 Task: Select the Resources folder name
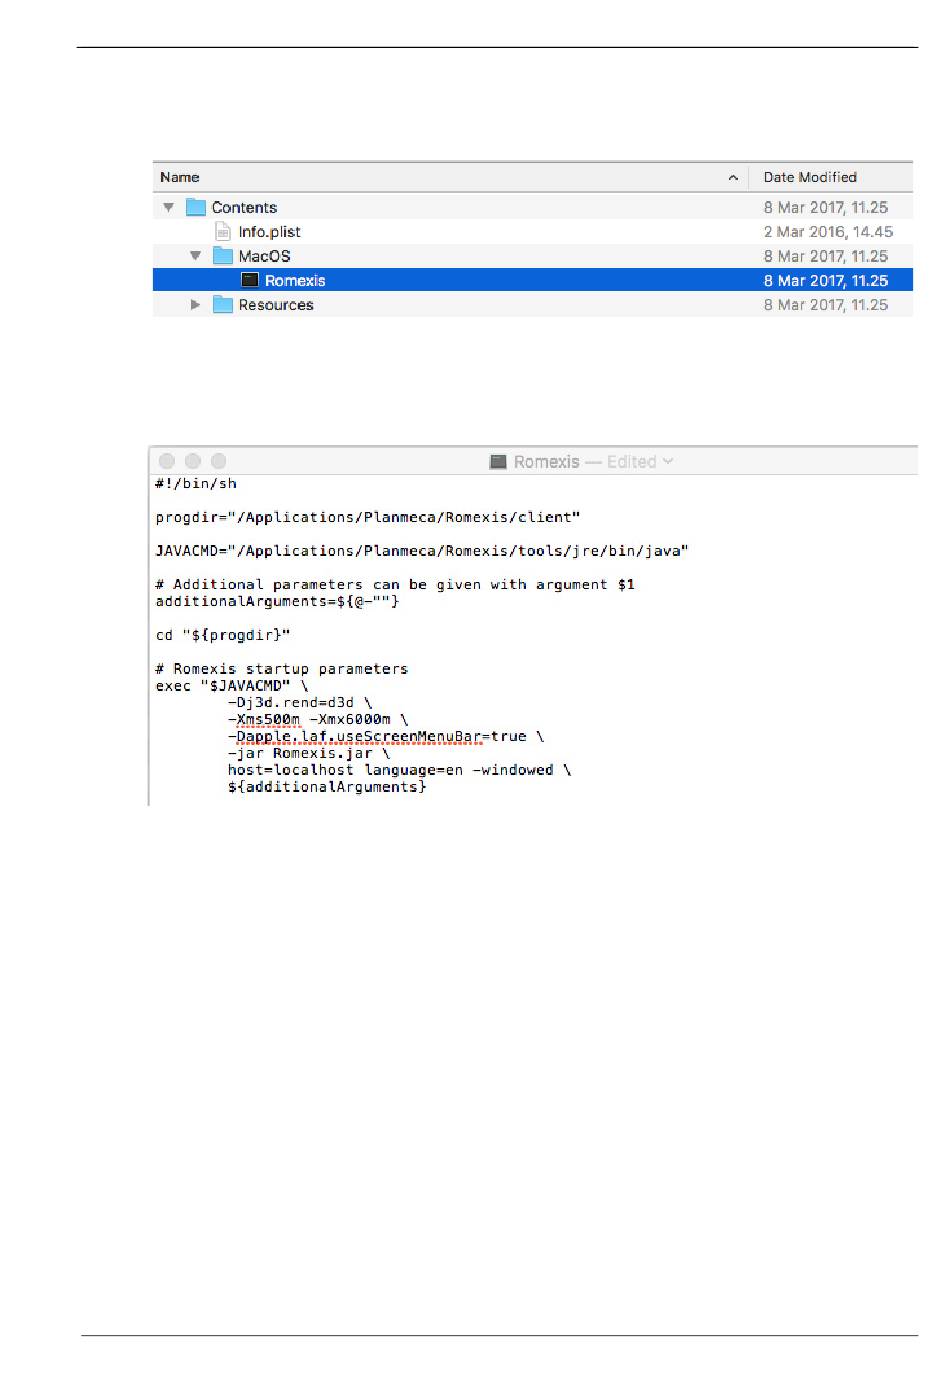[276, 305]
